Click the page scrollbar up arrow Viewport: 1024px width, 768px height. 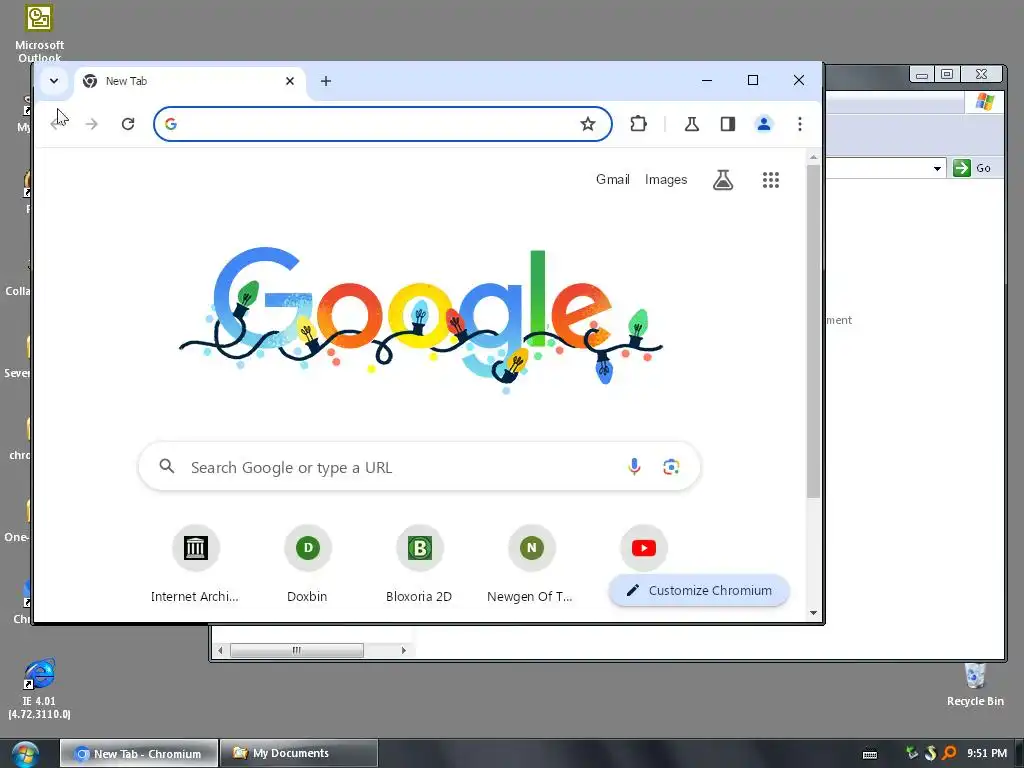pyautogui.click(x=813, y=157)
